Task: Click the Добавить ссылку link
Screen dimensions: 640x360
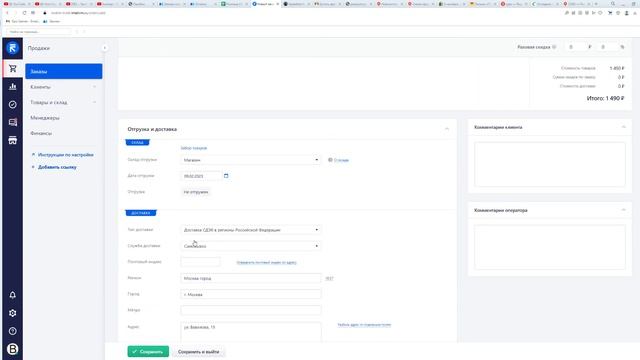Action: tap(57, 167)
